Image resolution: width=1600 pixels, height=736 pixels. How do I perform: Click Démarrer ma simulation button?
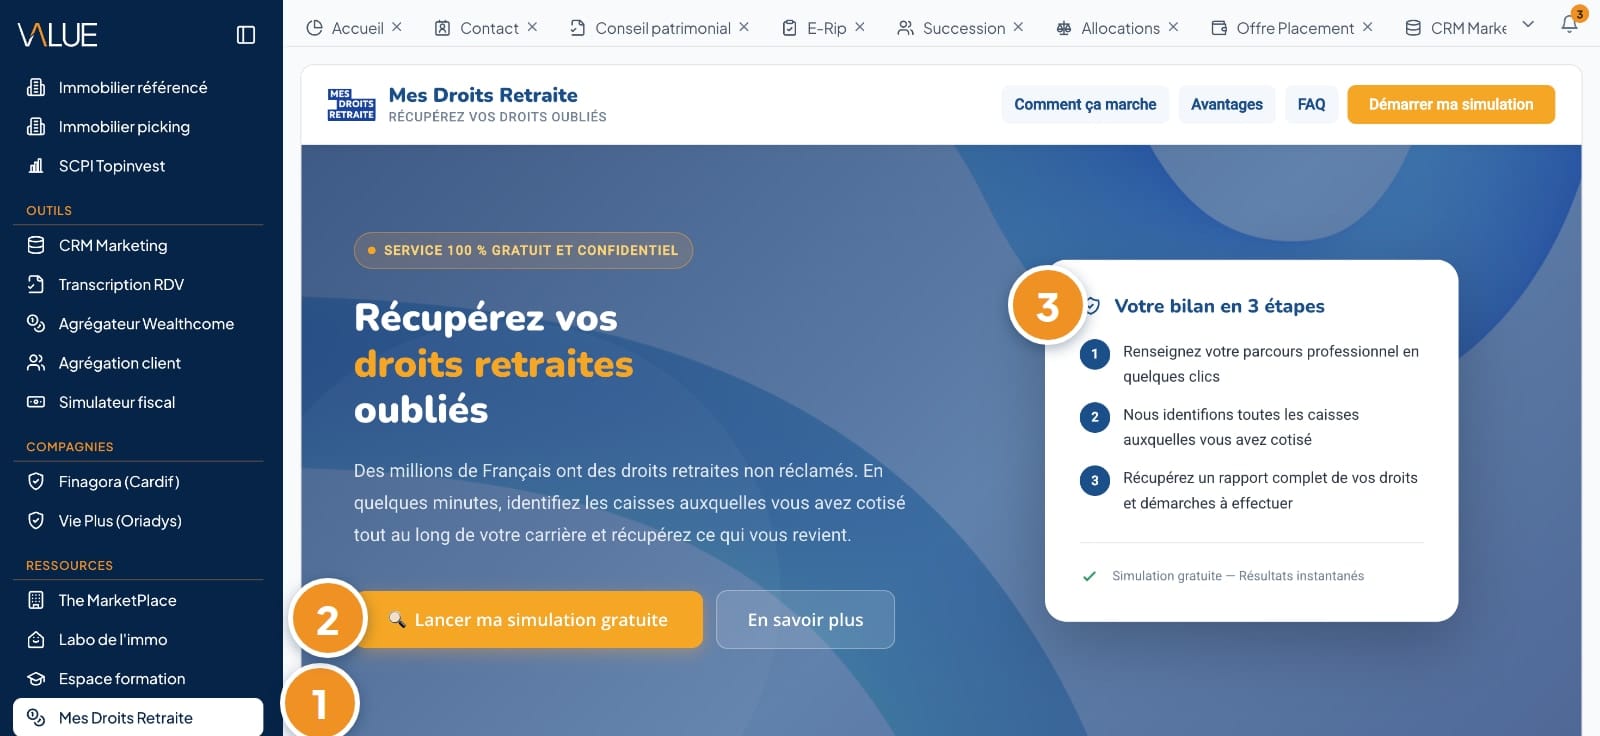click(1451, 104)
